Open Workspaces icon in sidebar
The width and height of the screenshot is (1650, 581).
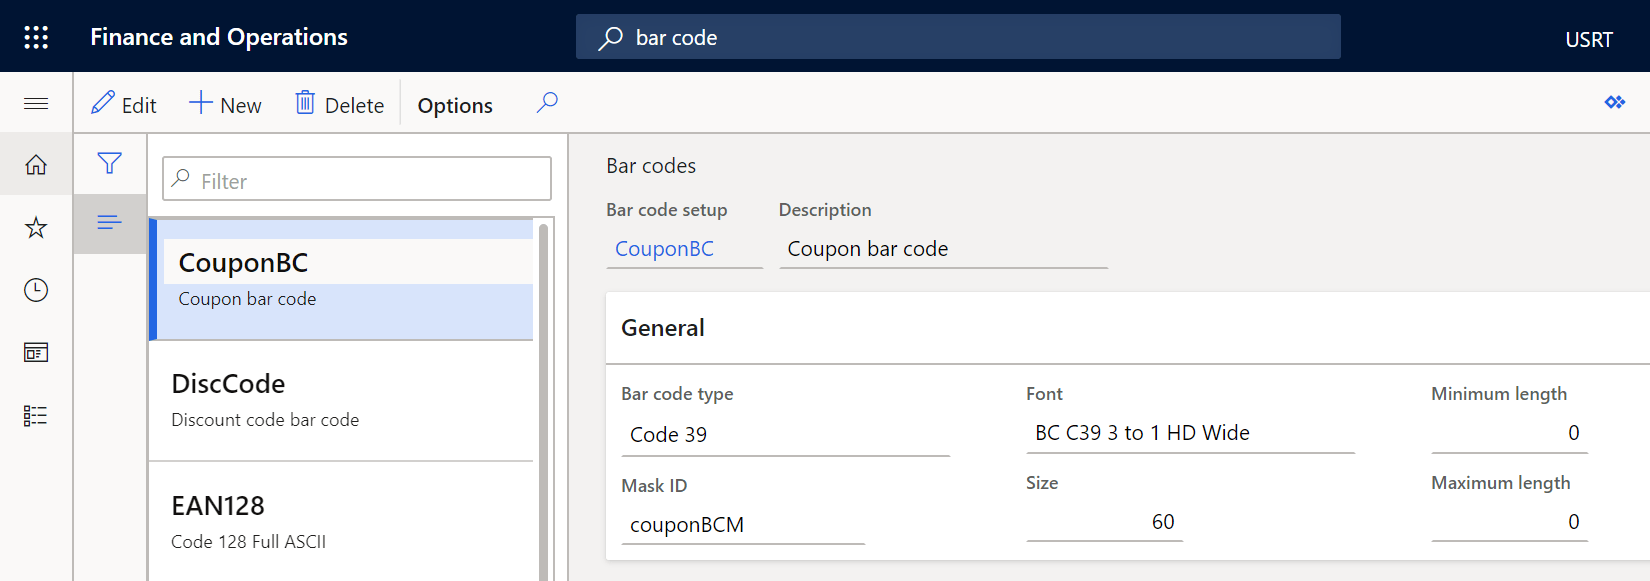point(36,352)
